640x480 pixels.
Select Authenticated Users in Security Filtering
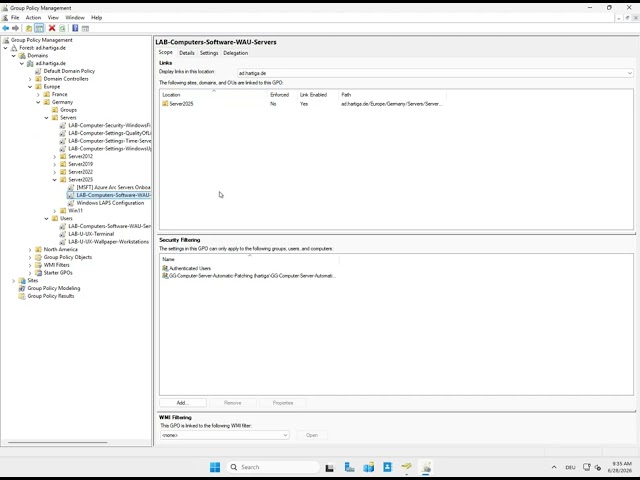190,268
